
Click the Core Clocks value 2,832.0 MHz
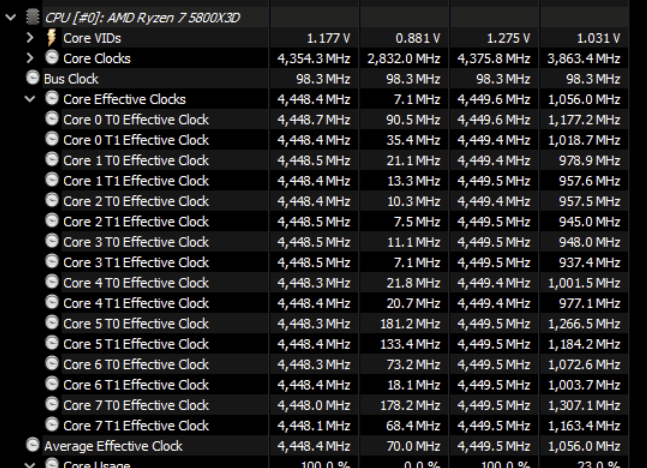click(404, 59)
